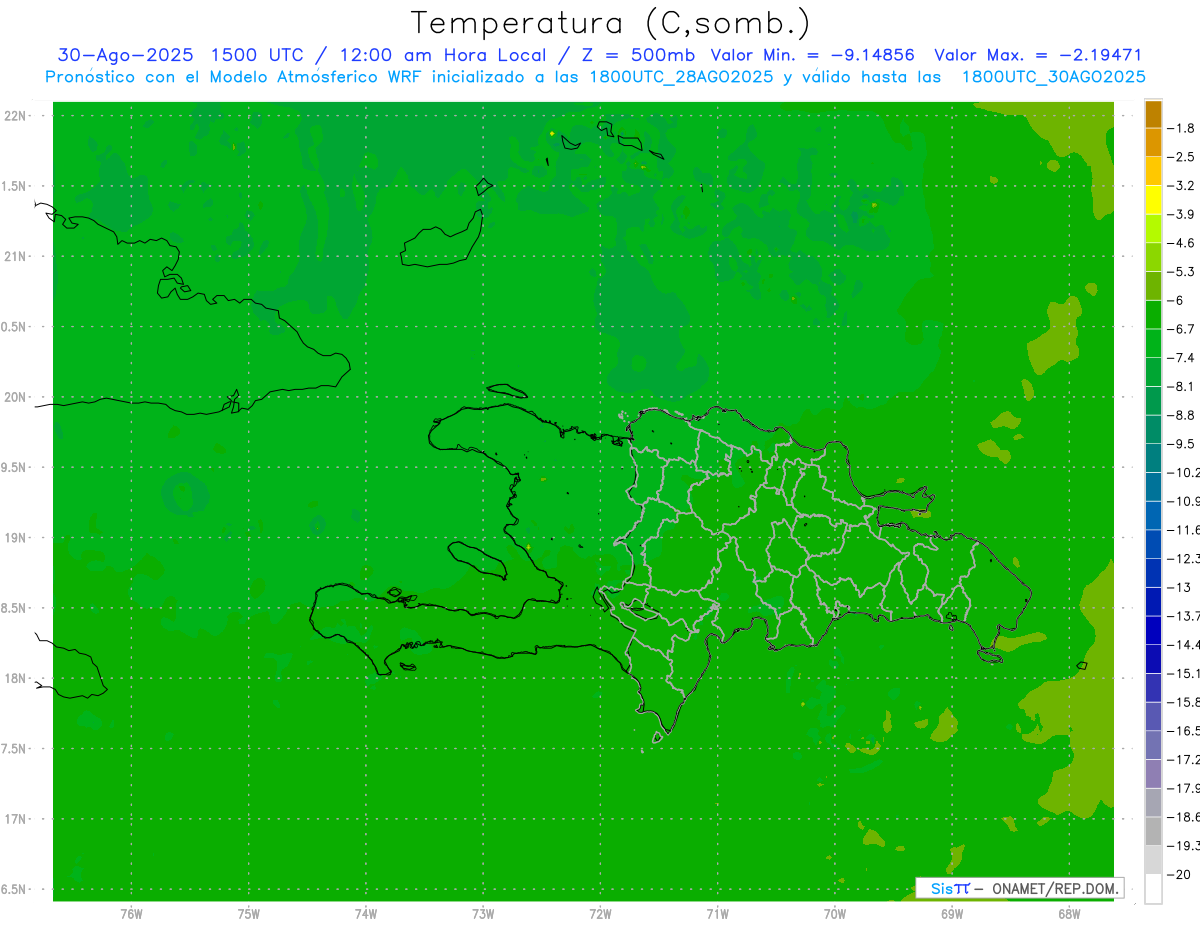Select the purple swatch between -17.2 and -17.9
Image resolution: width=1200 pixels, height=927 pixels.
1153,774
